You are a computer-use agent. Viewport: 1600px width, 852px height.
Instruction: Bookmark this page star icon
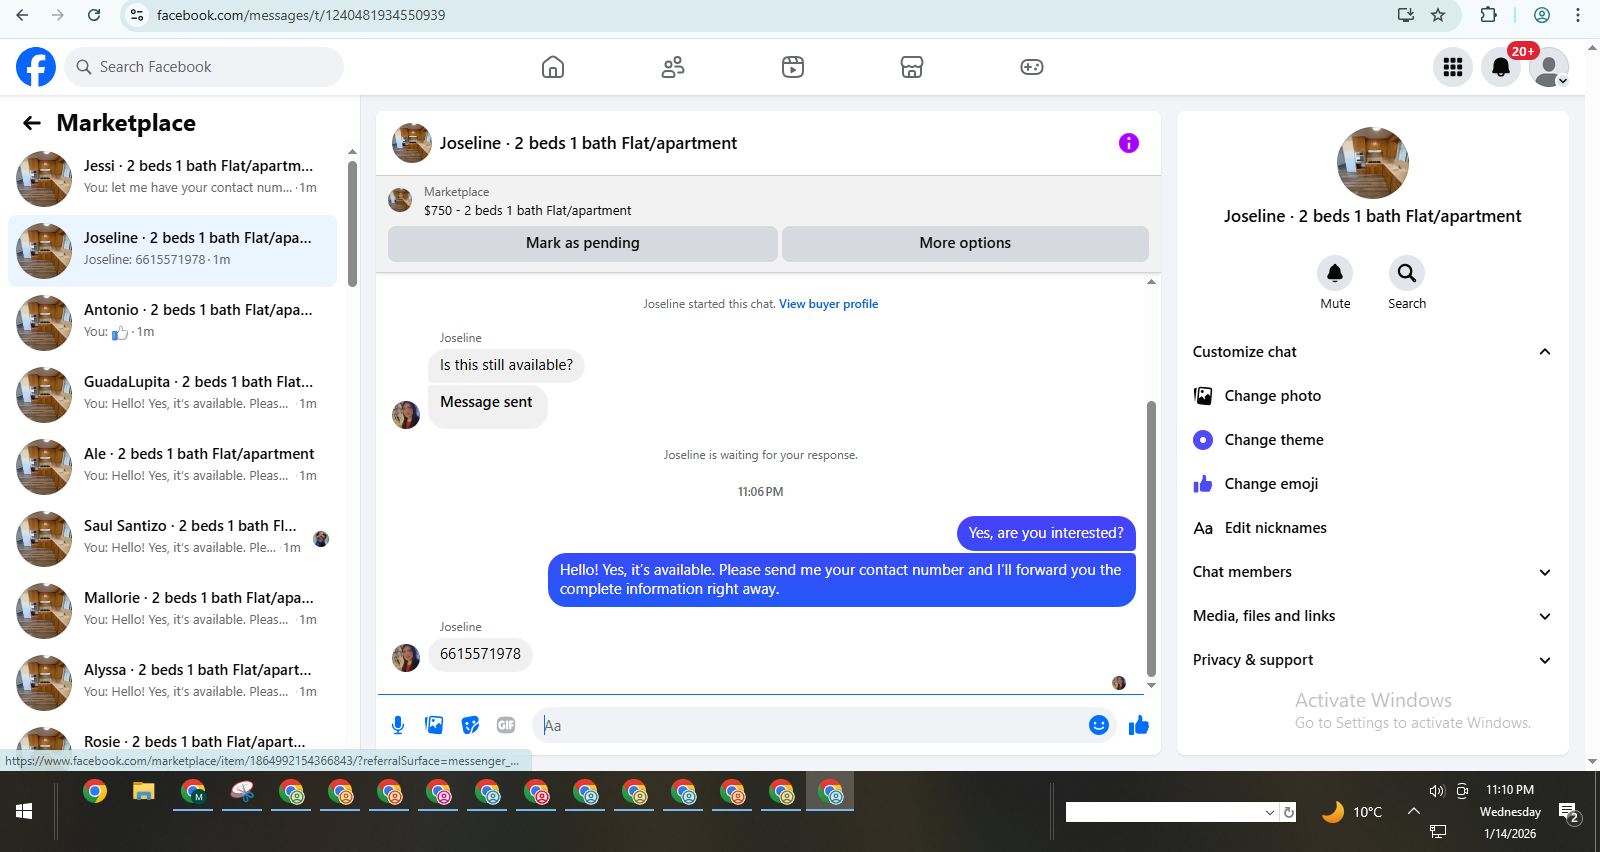pos(1438,15)
